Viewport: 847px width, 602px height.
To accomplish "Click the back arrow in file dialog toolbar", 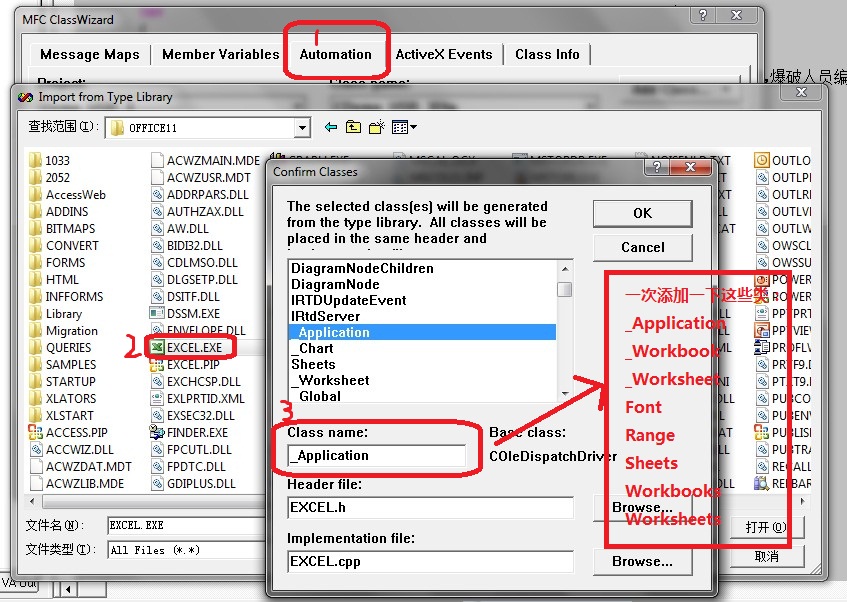I will (x=331, y=128).
